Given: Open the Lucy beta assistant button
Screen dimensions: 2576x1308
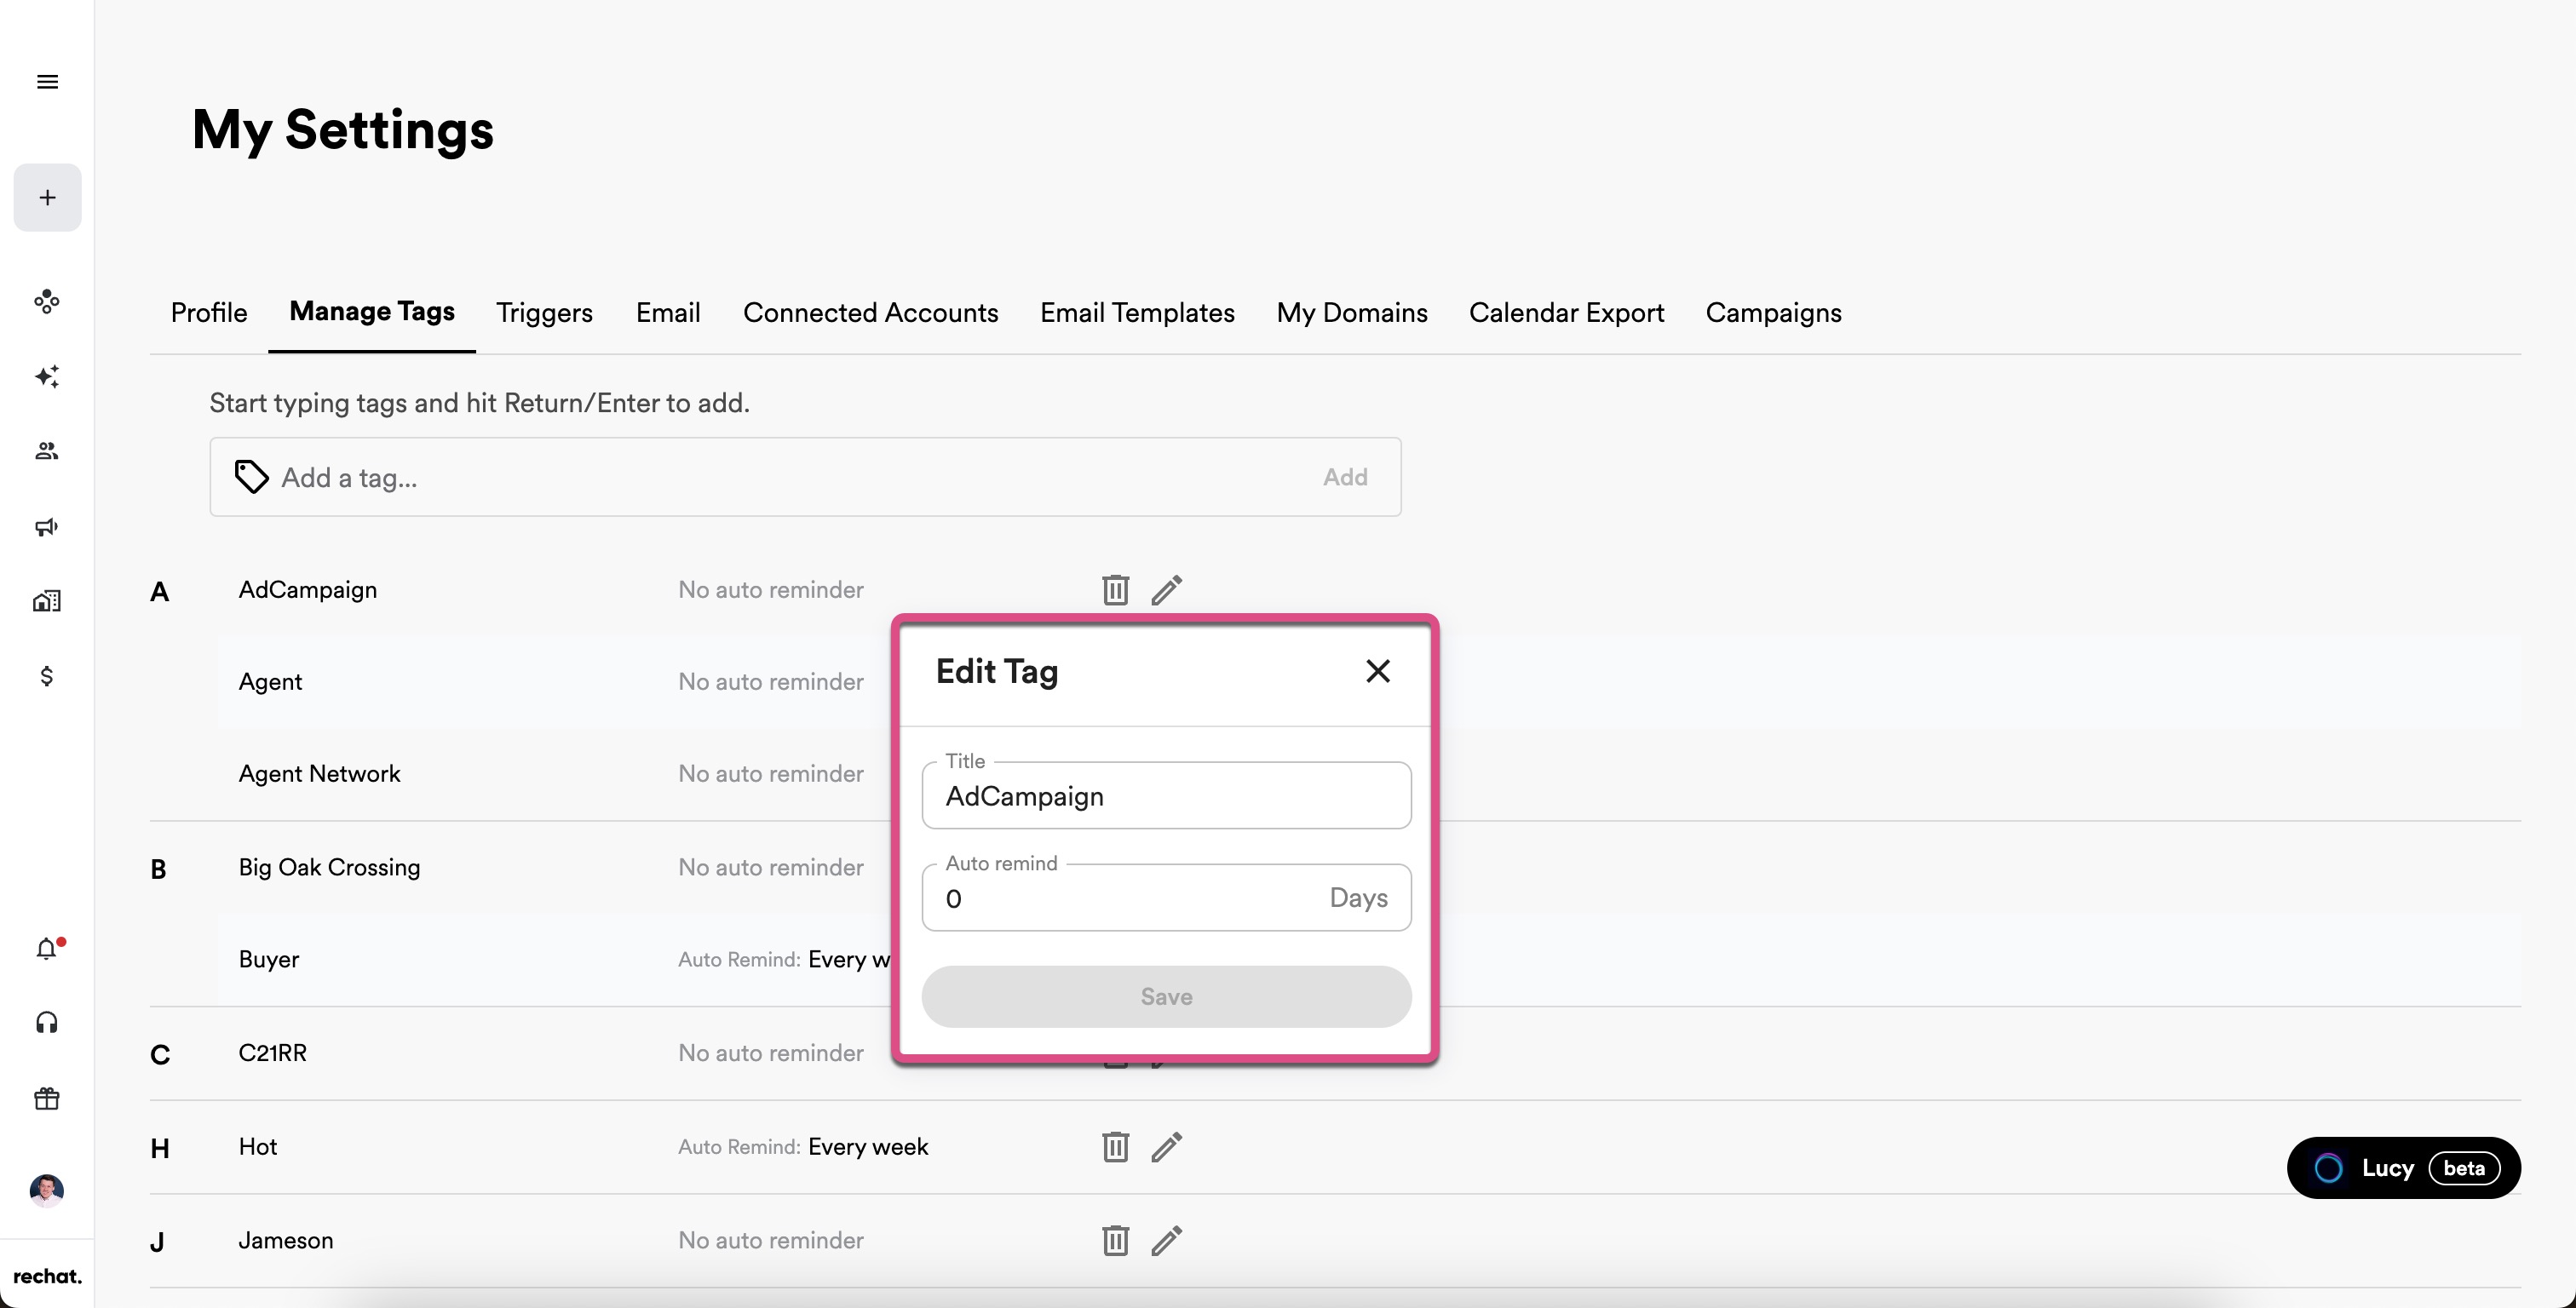Looking at the screenshot, I should (2402, 1168).
